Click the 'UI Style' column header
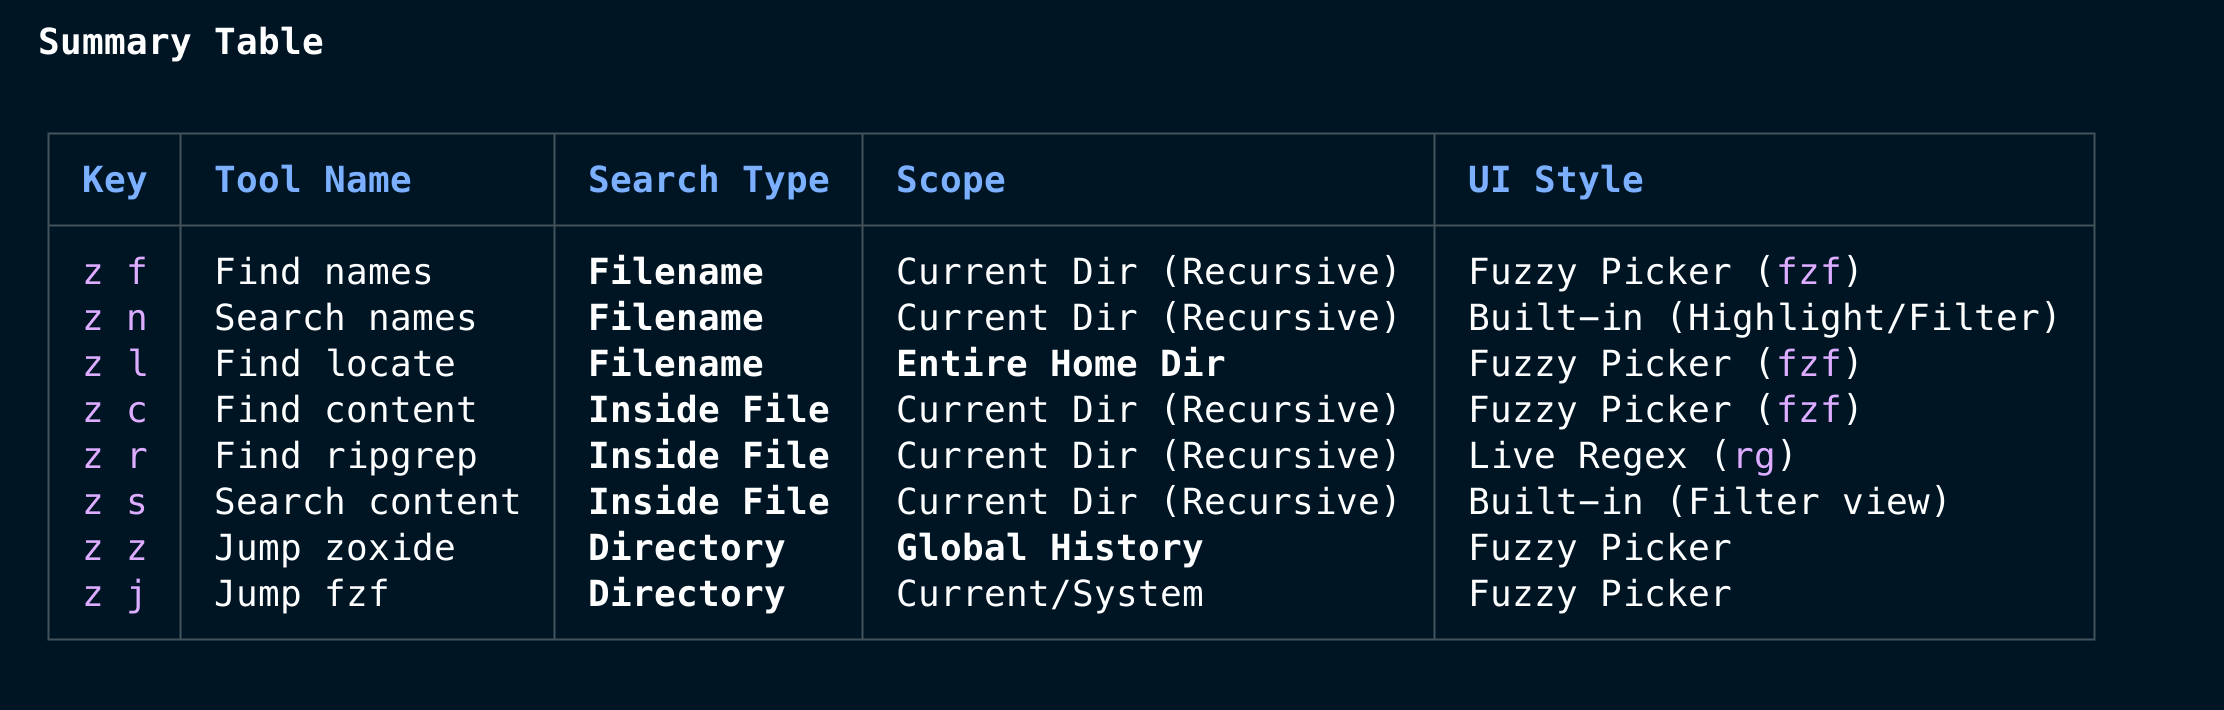This screenshot has height=710, width=2224. (x=1555, y=180)
